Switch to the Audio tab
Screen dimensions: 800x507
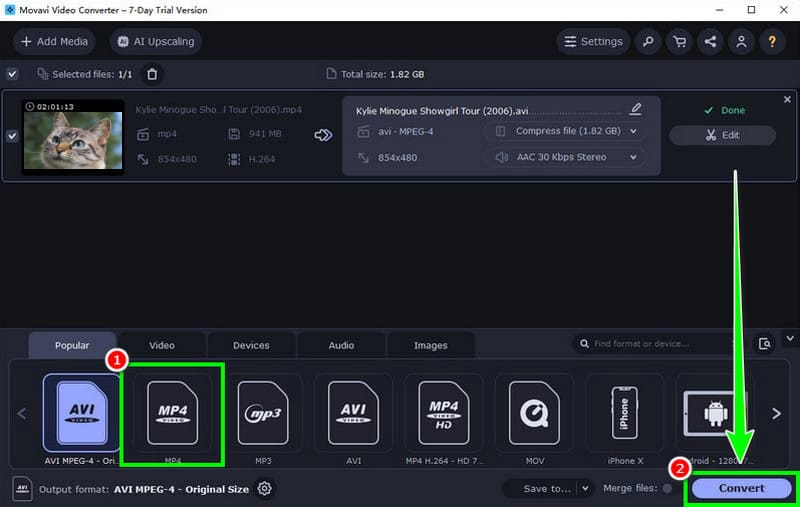pos(341,345)
